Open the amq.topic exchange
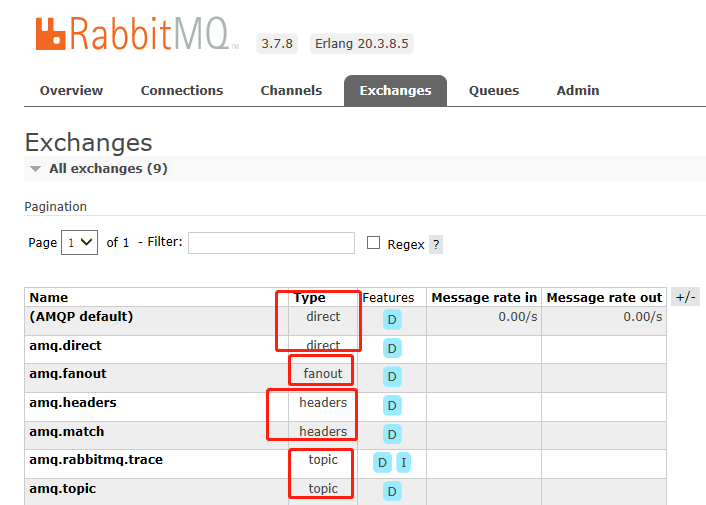Viewport: 706px width, 505px height. click(x=63, y=488)
